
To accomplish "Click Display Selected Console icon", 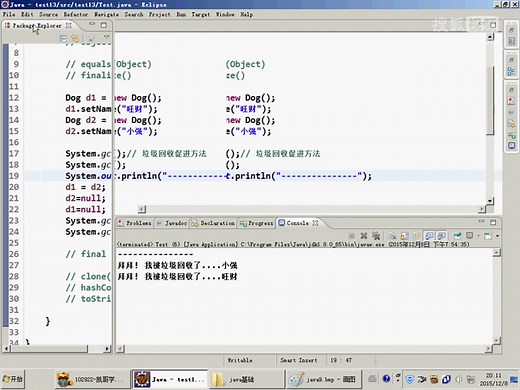I will click(470, 236).
